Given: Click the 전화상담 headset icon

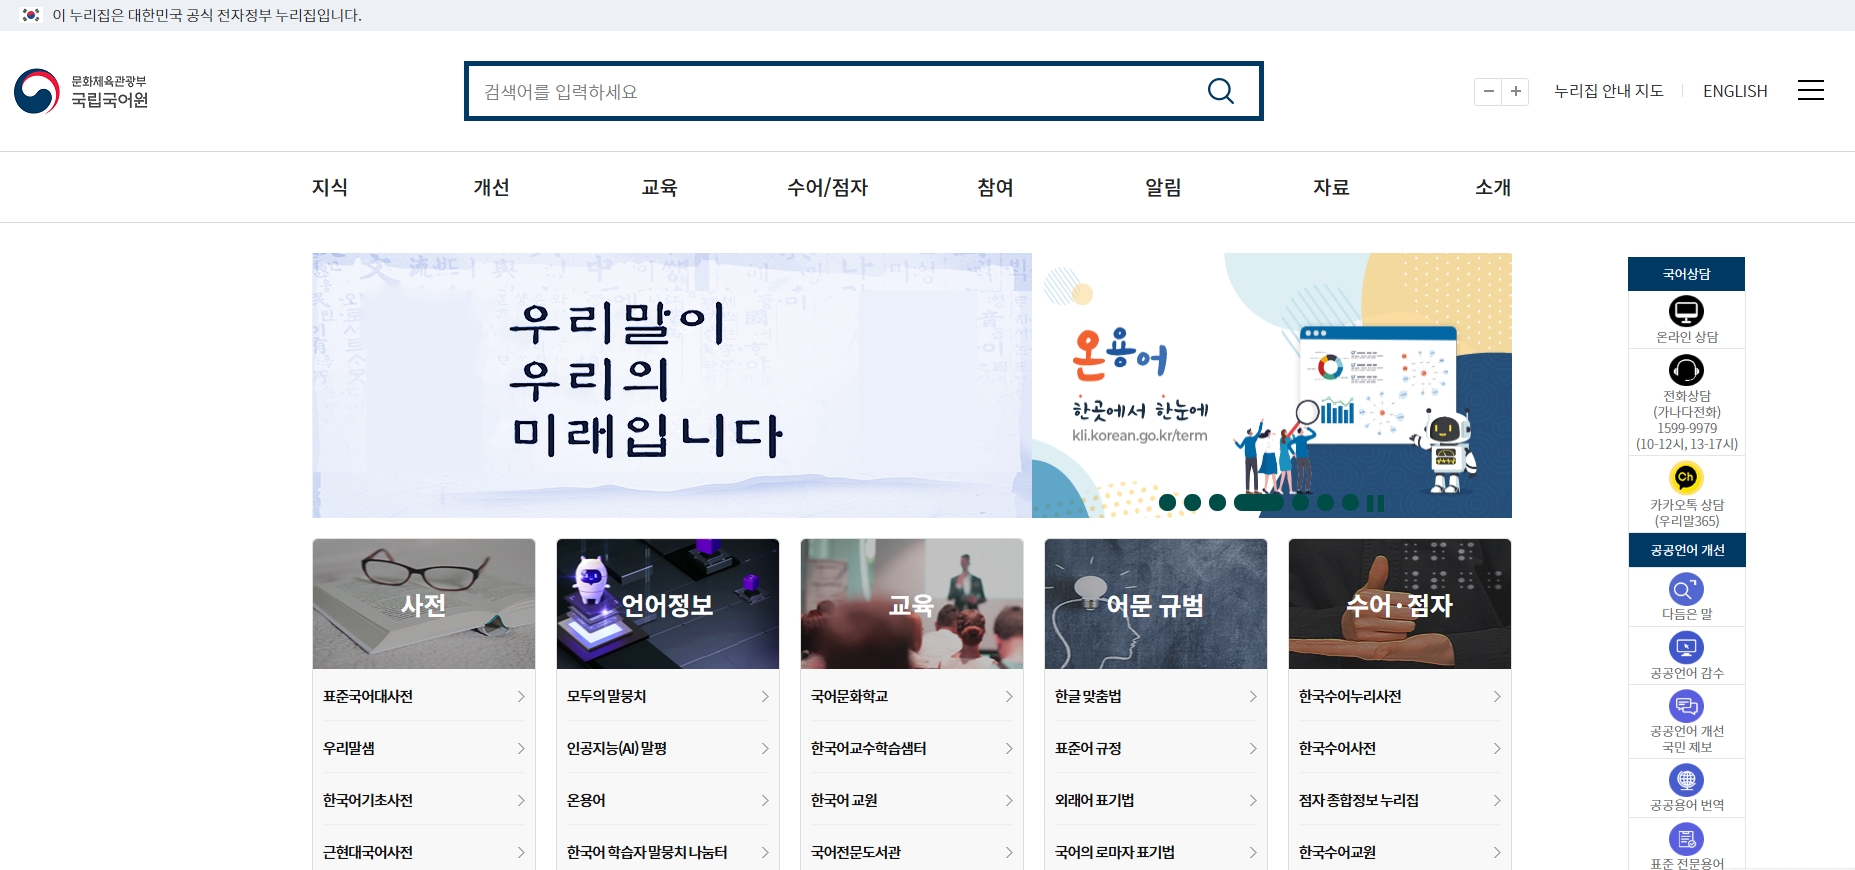Looking at the screenshot, I should click(x=1686, y=370).
